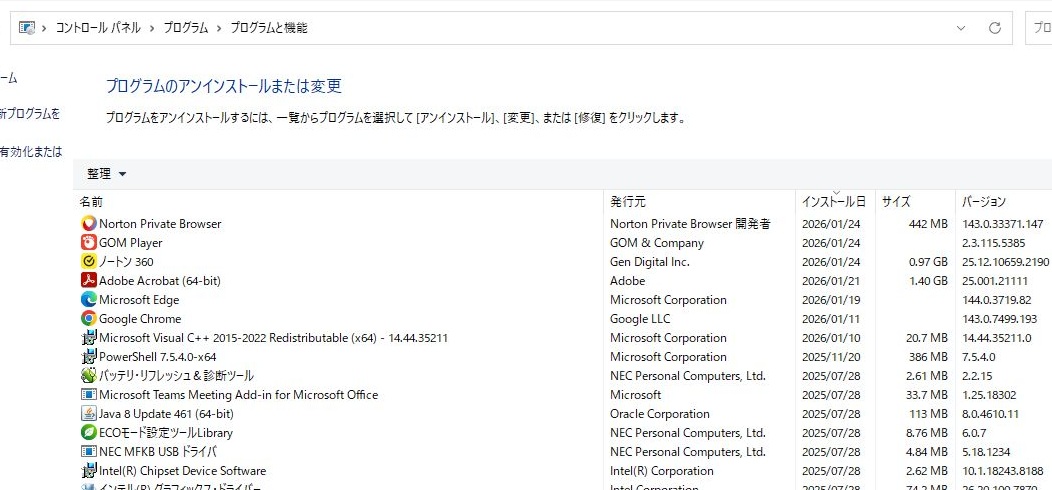
Task: Select the Intel(R) Chipset Device Software row
Action: pos(182,471)
